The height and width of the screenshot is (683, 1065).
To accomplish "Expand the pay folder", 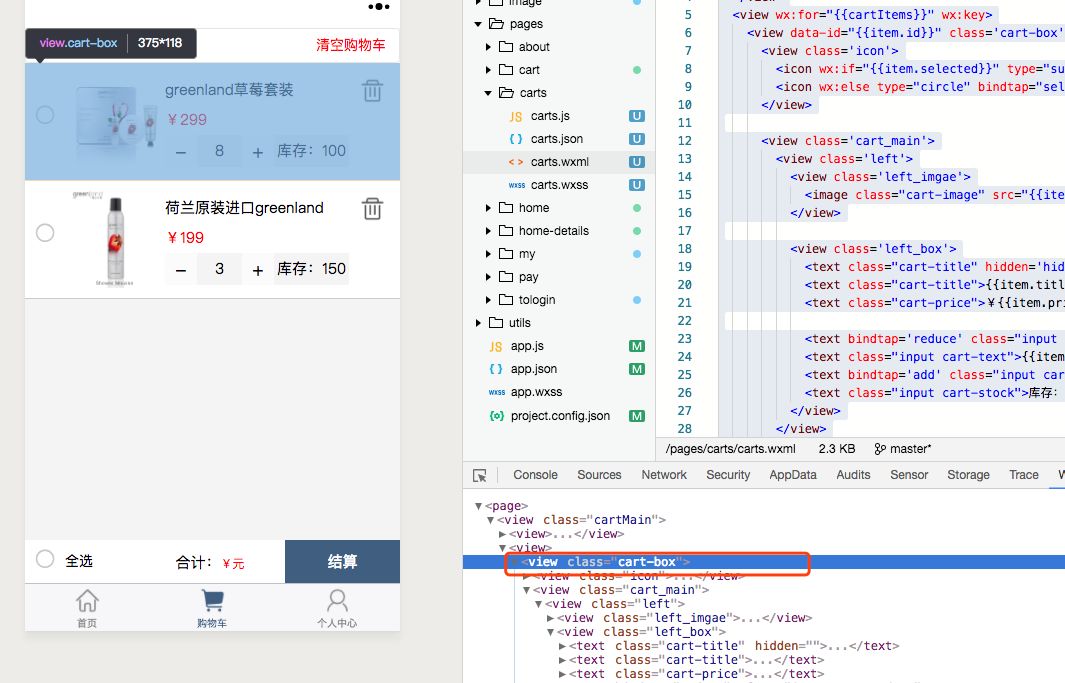I will (x=488, y=277).
